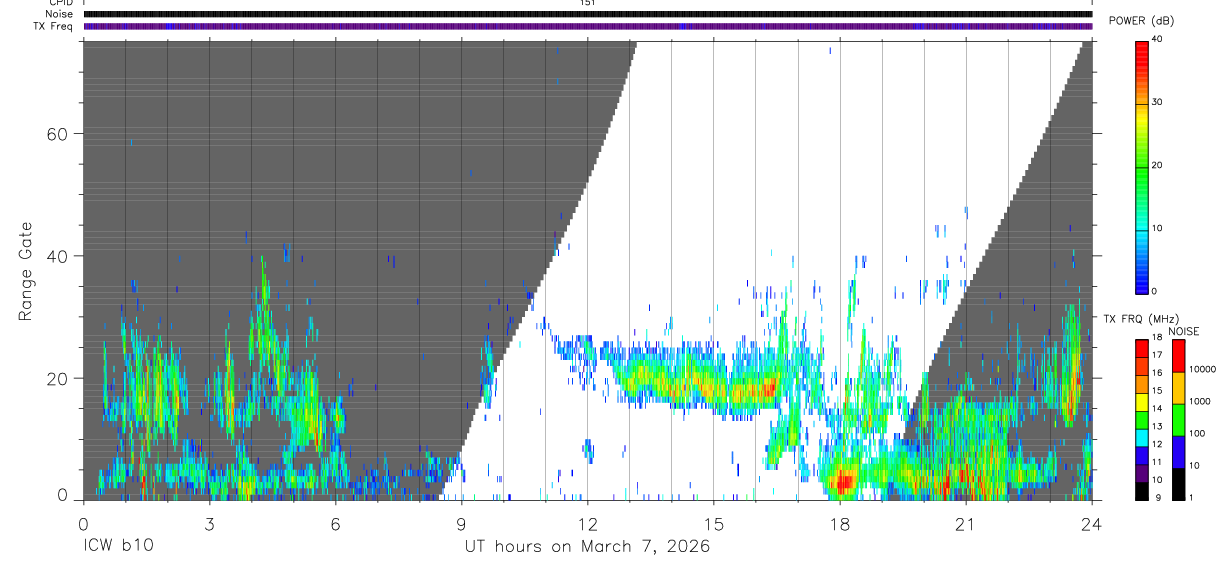Click the purple 10–11 MHz TX FRQ swatch
The image size is (1228, 567).
(1142, 473)
